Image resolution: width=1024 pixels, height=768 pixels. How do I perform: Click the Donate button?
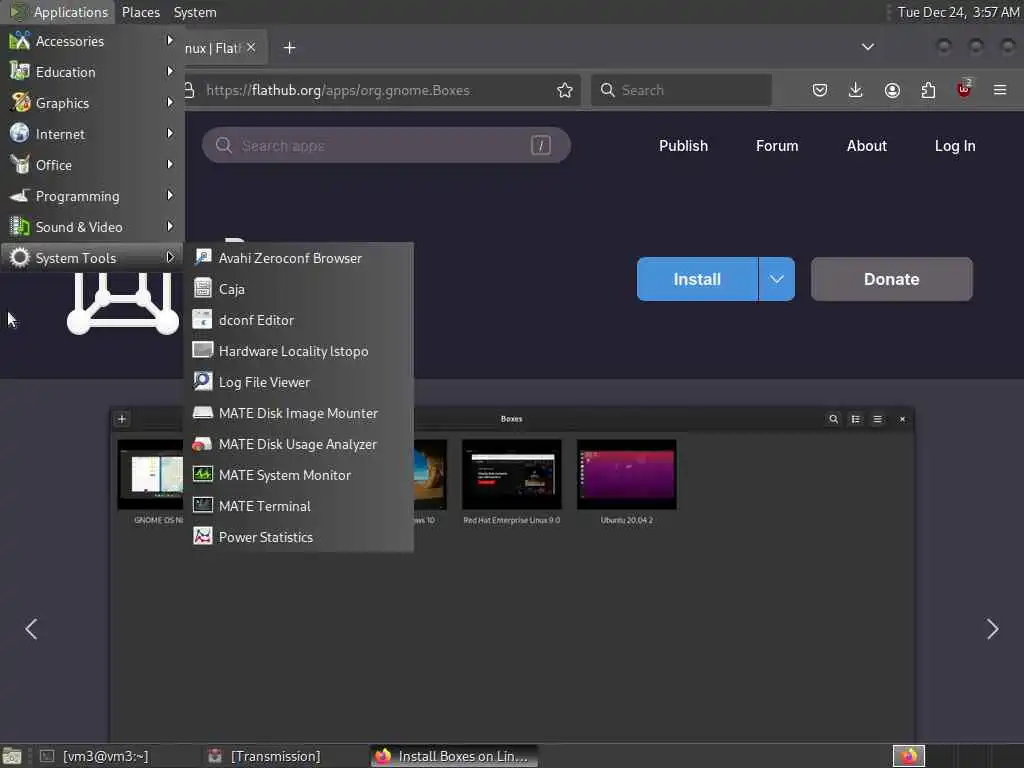click(891, 279)
